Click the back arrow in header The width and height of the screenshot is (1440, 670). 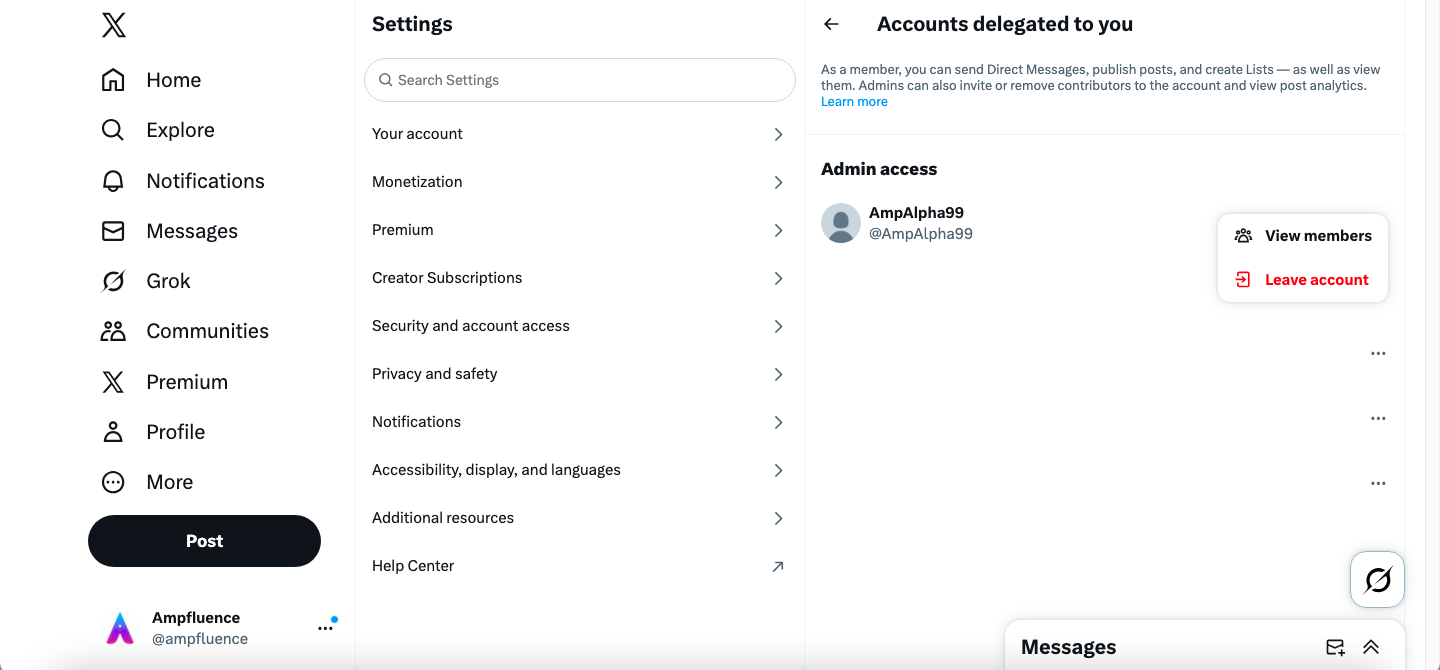(831, 24)
